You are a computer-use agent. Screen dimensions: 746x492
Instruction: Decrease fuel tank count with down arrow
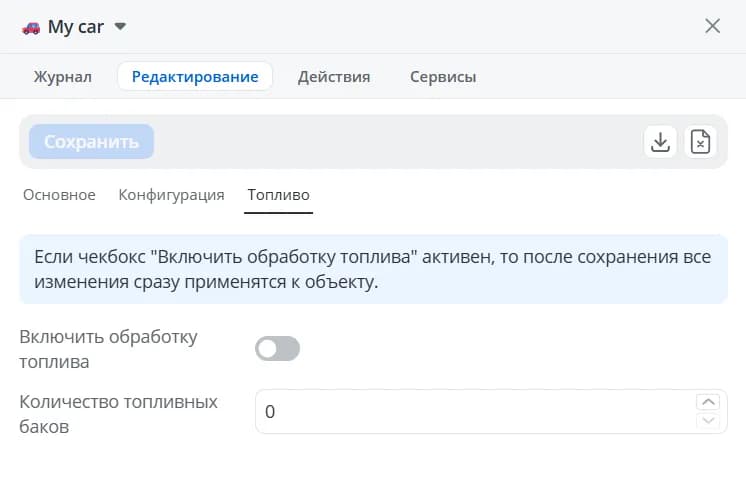point(708,420)
